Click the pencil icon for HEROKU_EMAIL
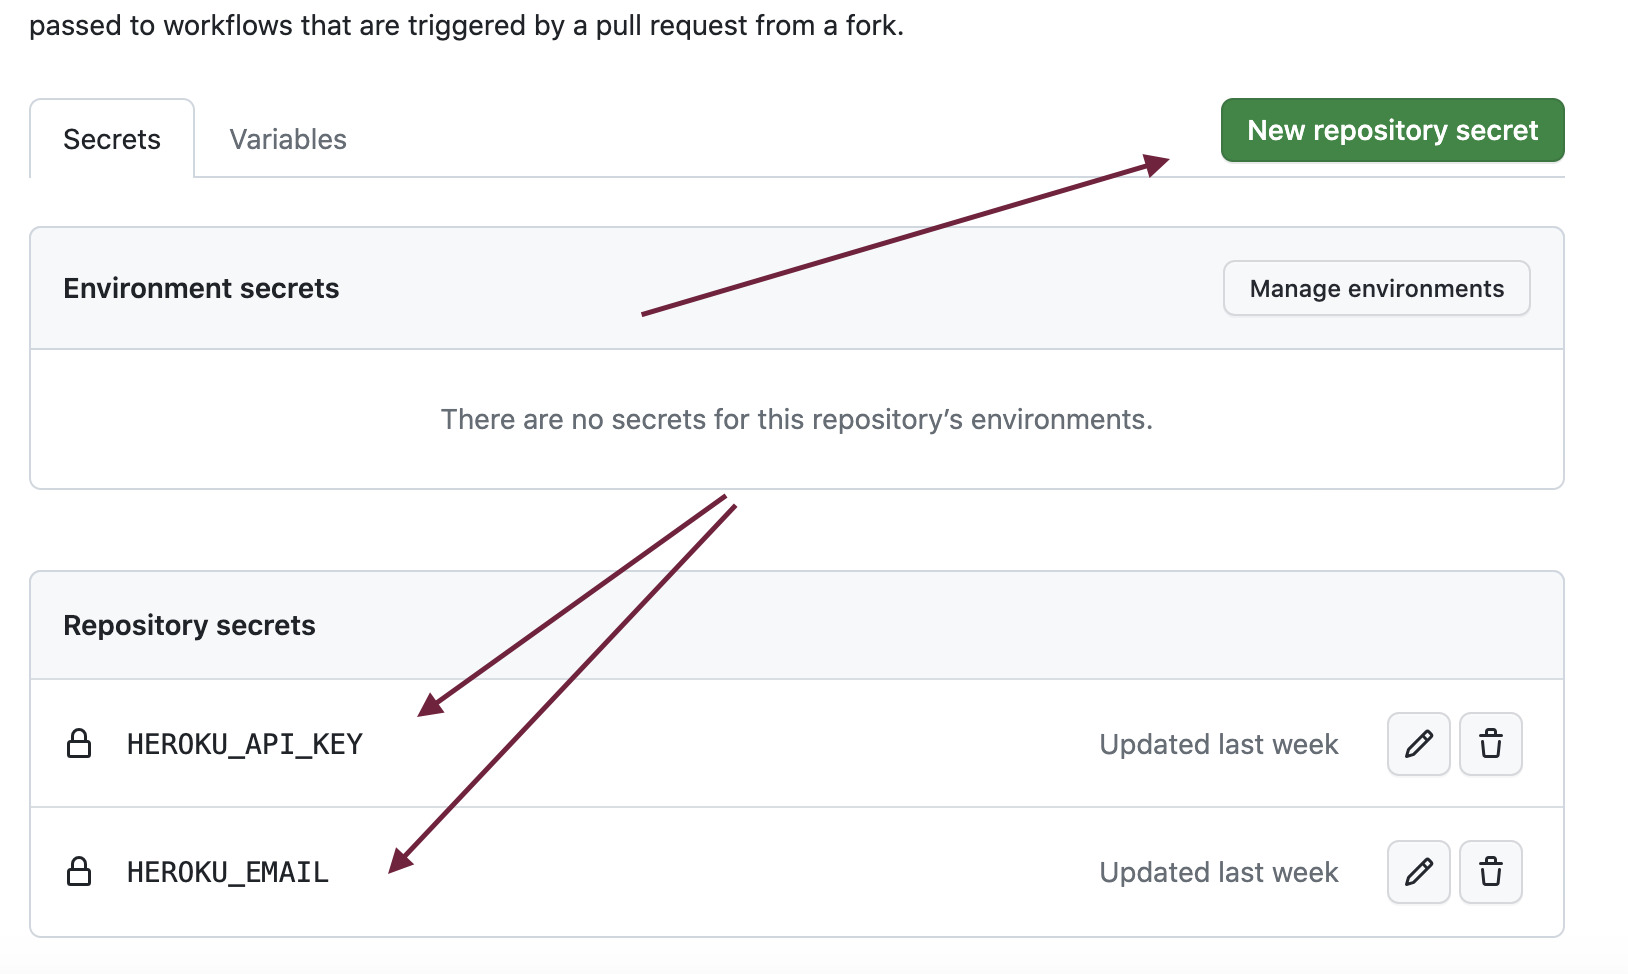The image size is (1628, 974). (x=1418, y=872)
